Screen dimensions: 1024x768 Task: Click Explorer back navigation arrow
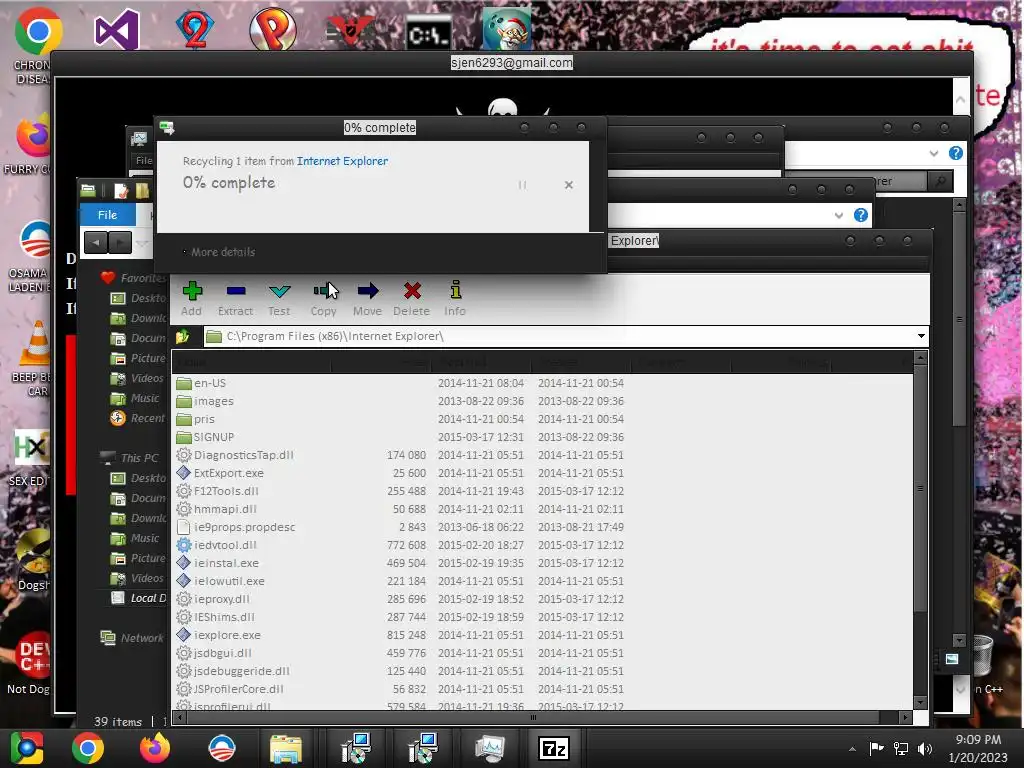coord(96,243)
